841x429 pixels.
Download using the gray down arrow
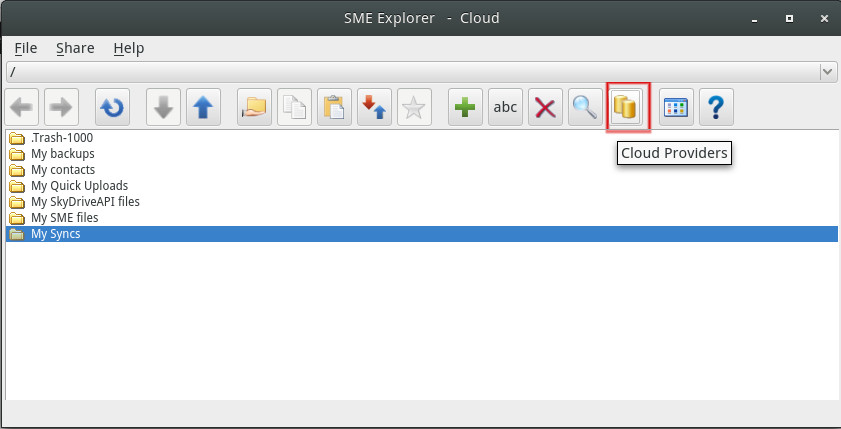point(163,108)
